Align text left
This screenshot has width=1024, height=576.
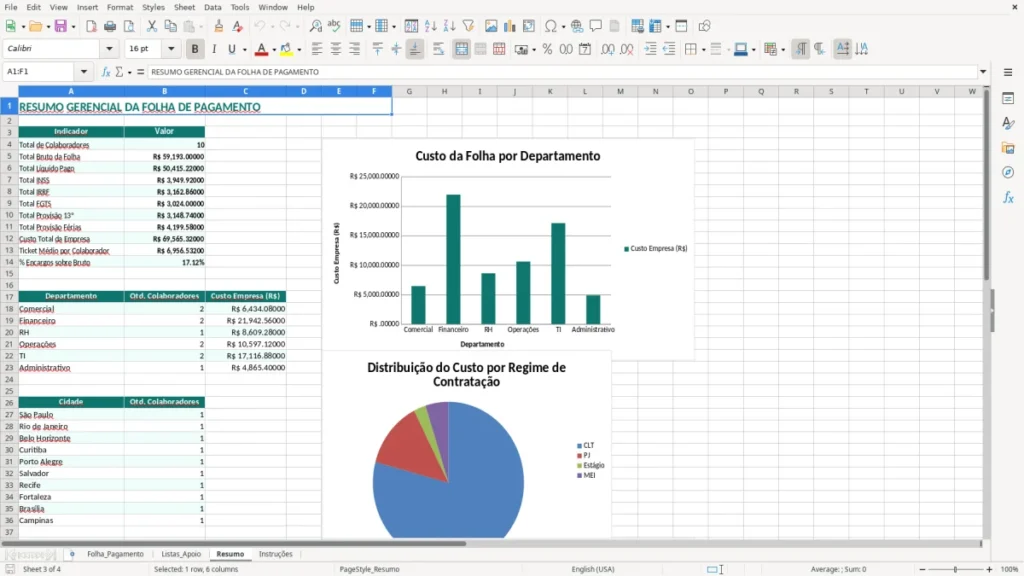[x=317, y=49]
